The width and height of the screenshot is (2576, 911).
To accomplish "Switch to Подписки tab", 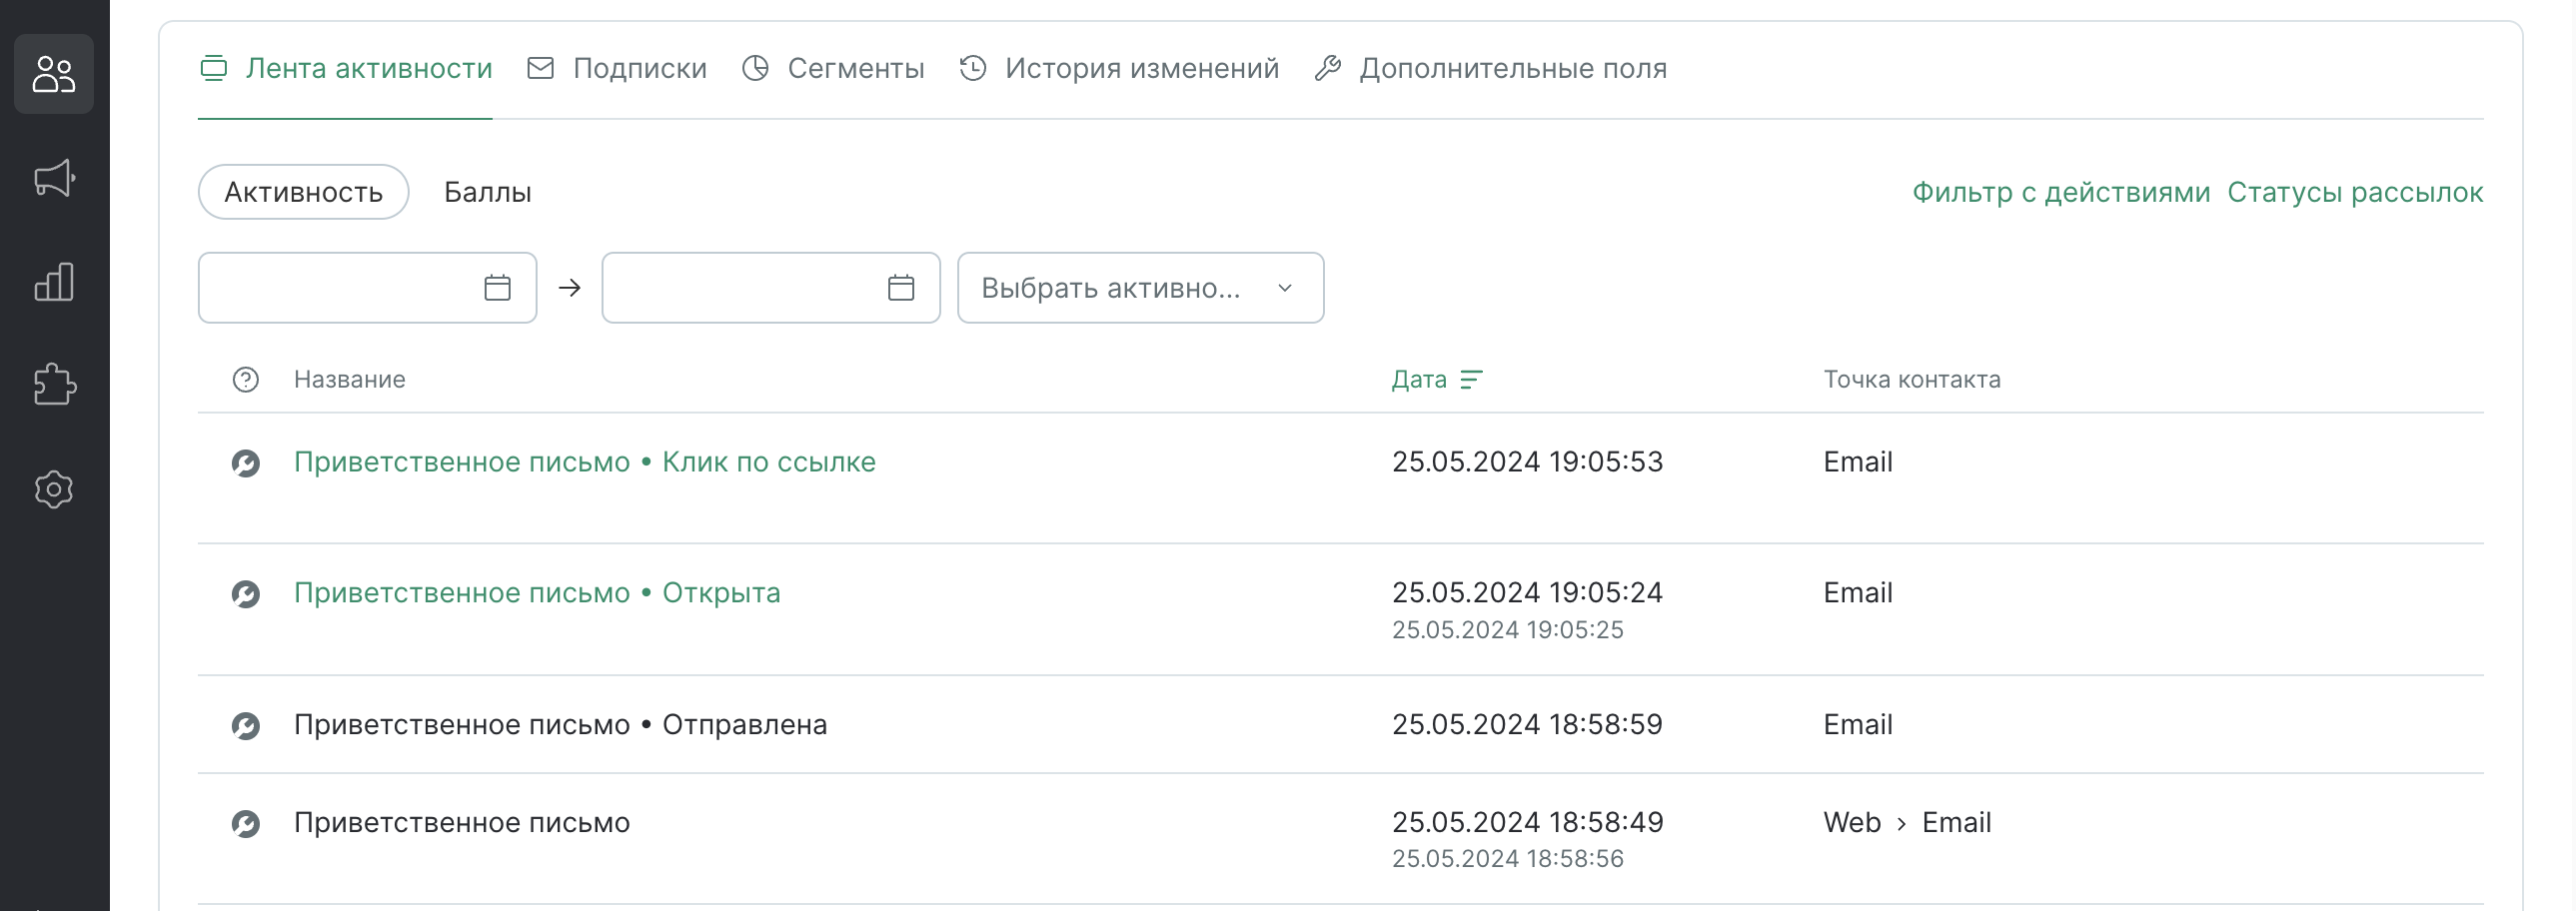I will coord(617,68).
